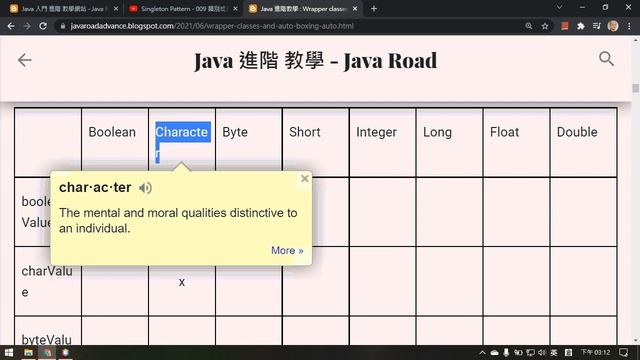Click the blog back arrow in header
Viewport: 640px width, 360px height.
pos(24,60)
